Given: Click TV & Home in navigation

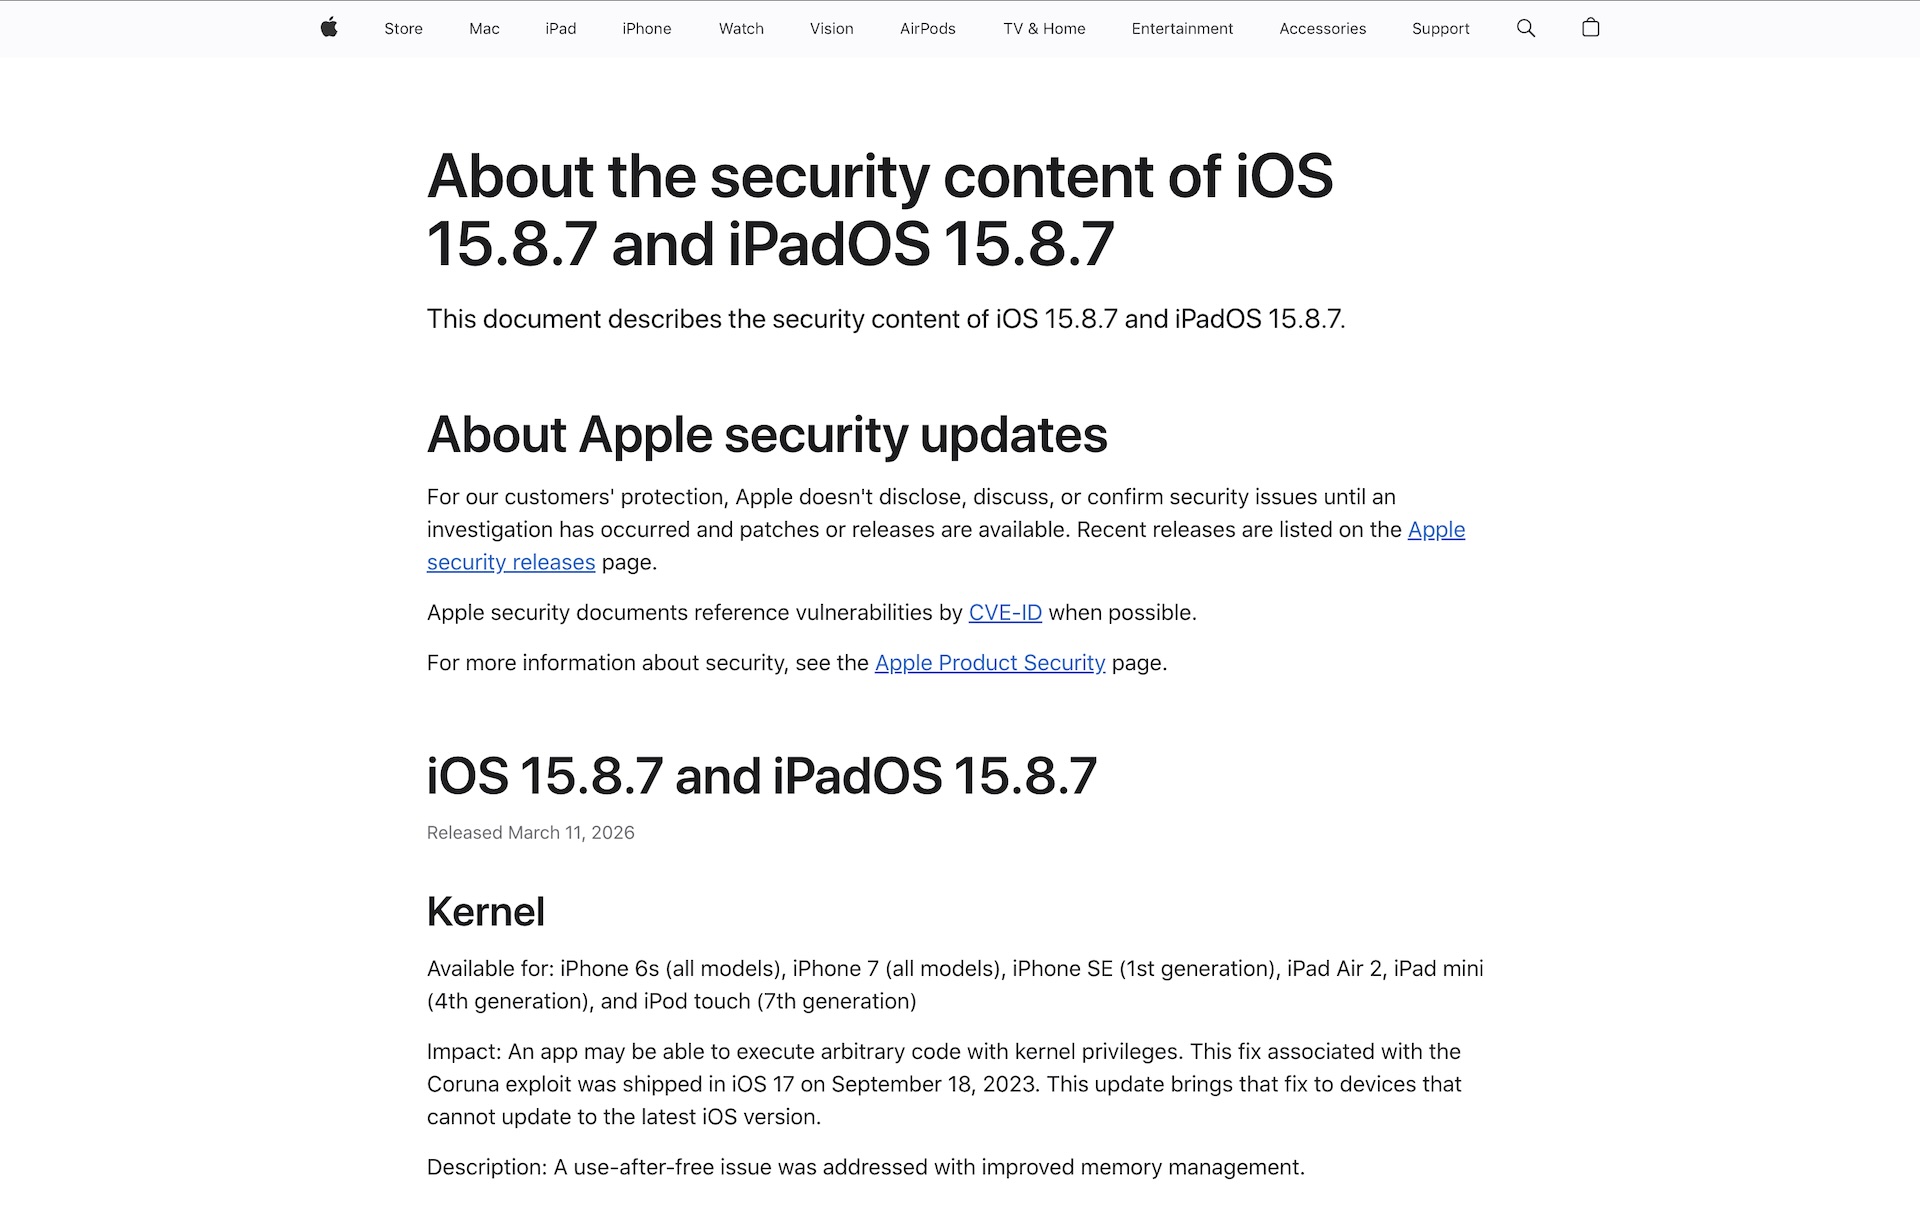Looking at the screenshot, I should click(x=1044, y=28).
